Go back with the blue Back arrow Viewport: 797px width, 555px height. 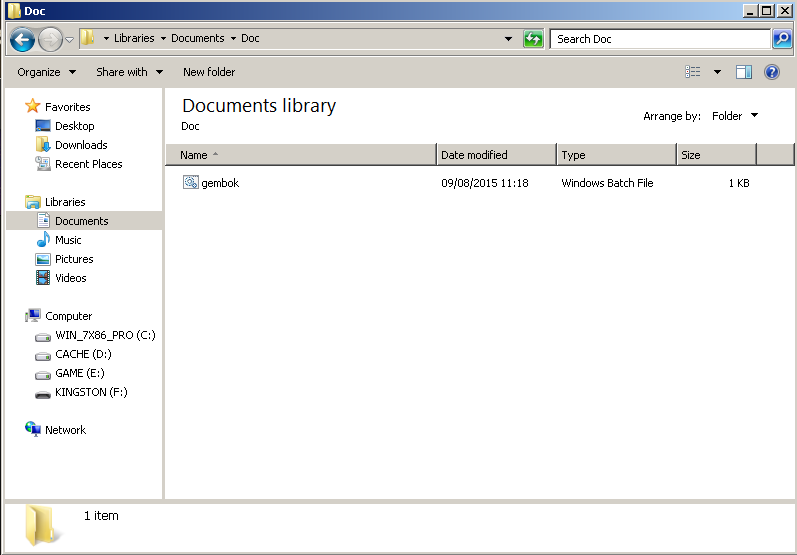pyautogui.click(x=22, y=39)
